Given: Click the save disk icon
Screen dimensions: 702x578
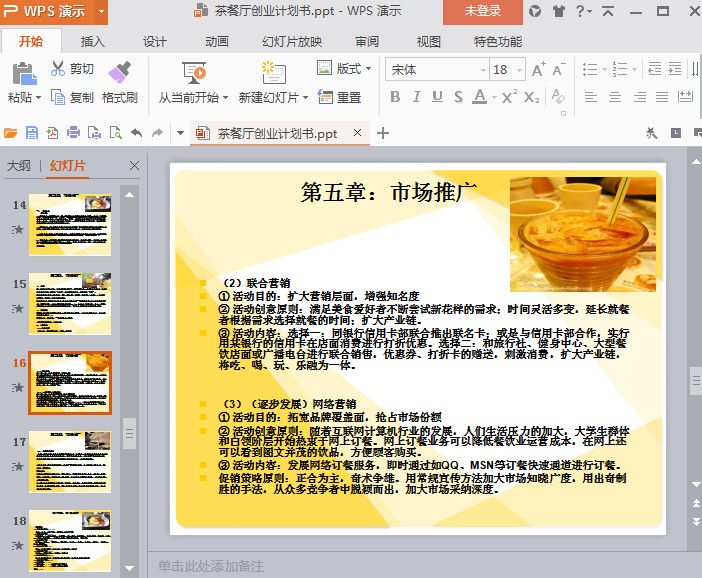Looking at the screenshot, I should click(32, 133).
